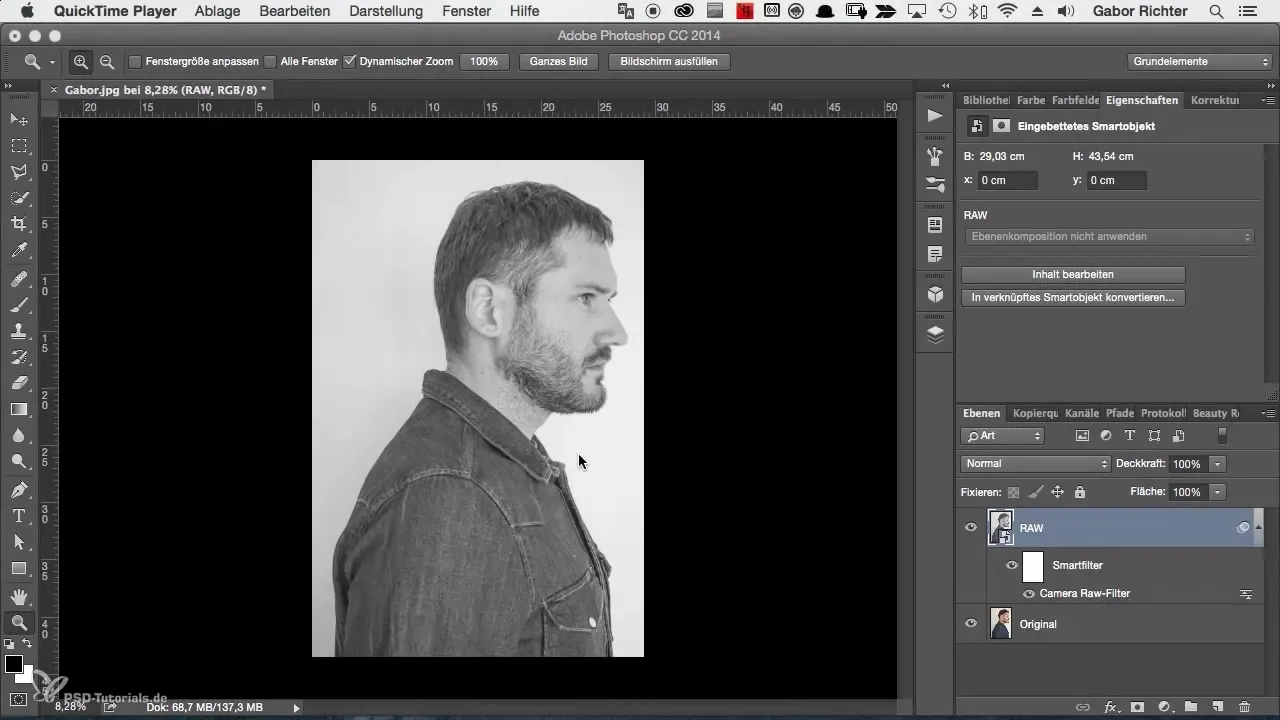This screenshot has width=1280, height=720.
Task: Switch to the Protokoll tab
Action: tap(1163, 413)
